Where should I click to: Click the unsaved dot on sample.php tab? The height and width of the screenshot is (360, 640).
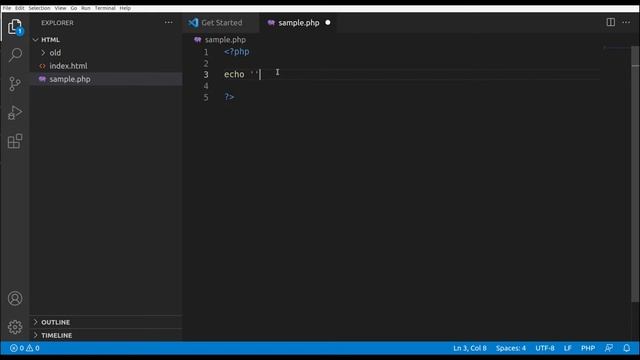pos(328,23)
